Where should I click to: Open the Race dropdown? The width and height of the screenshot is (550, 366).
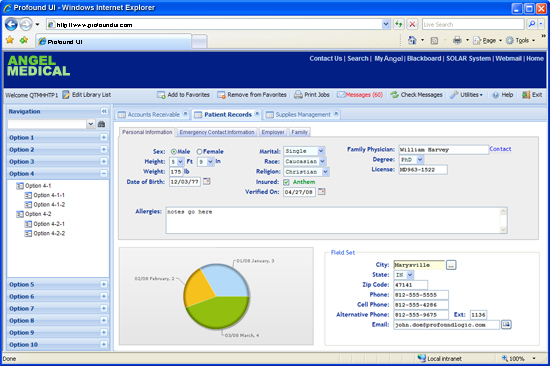322,161
